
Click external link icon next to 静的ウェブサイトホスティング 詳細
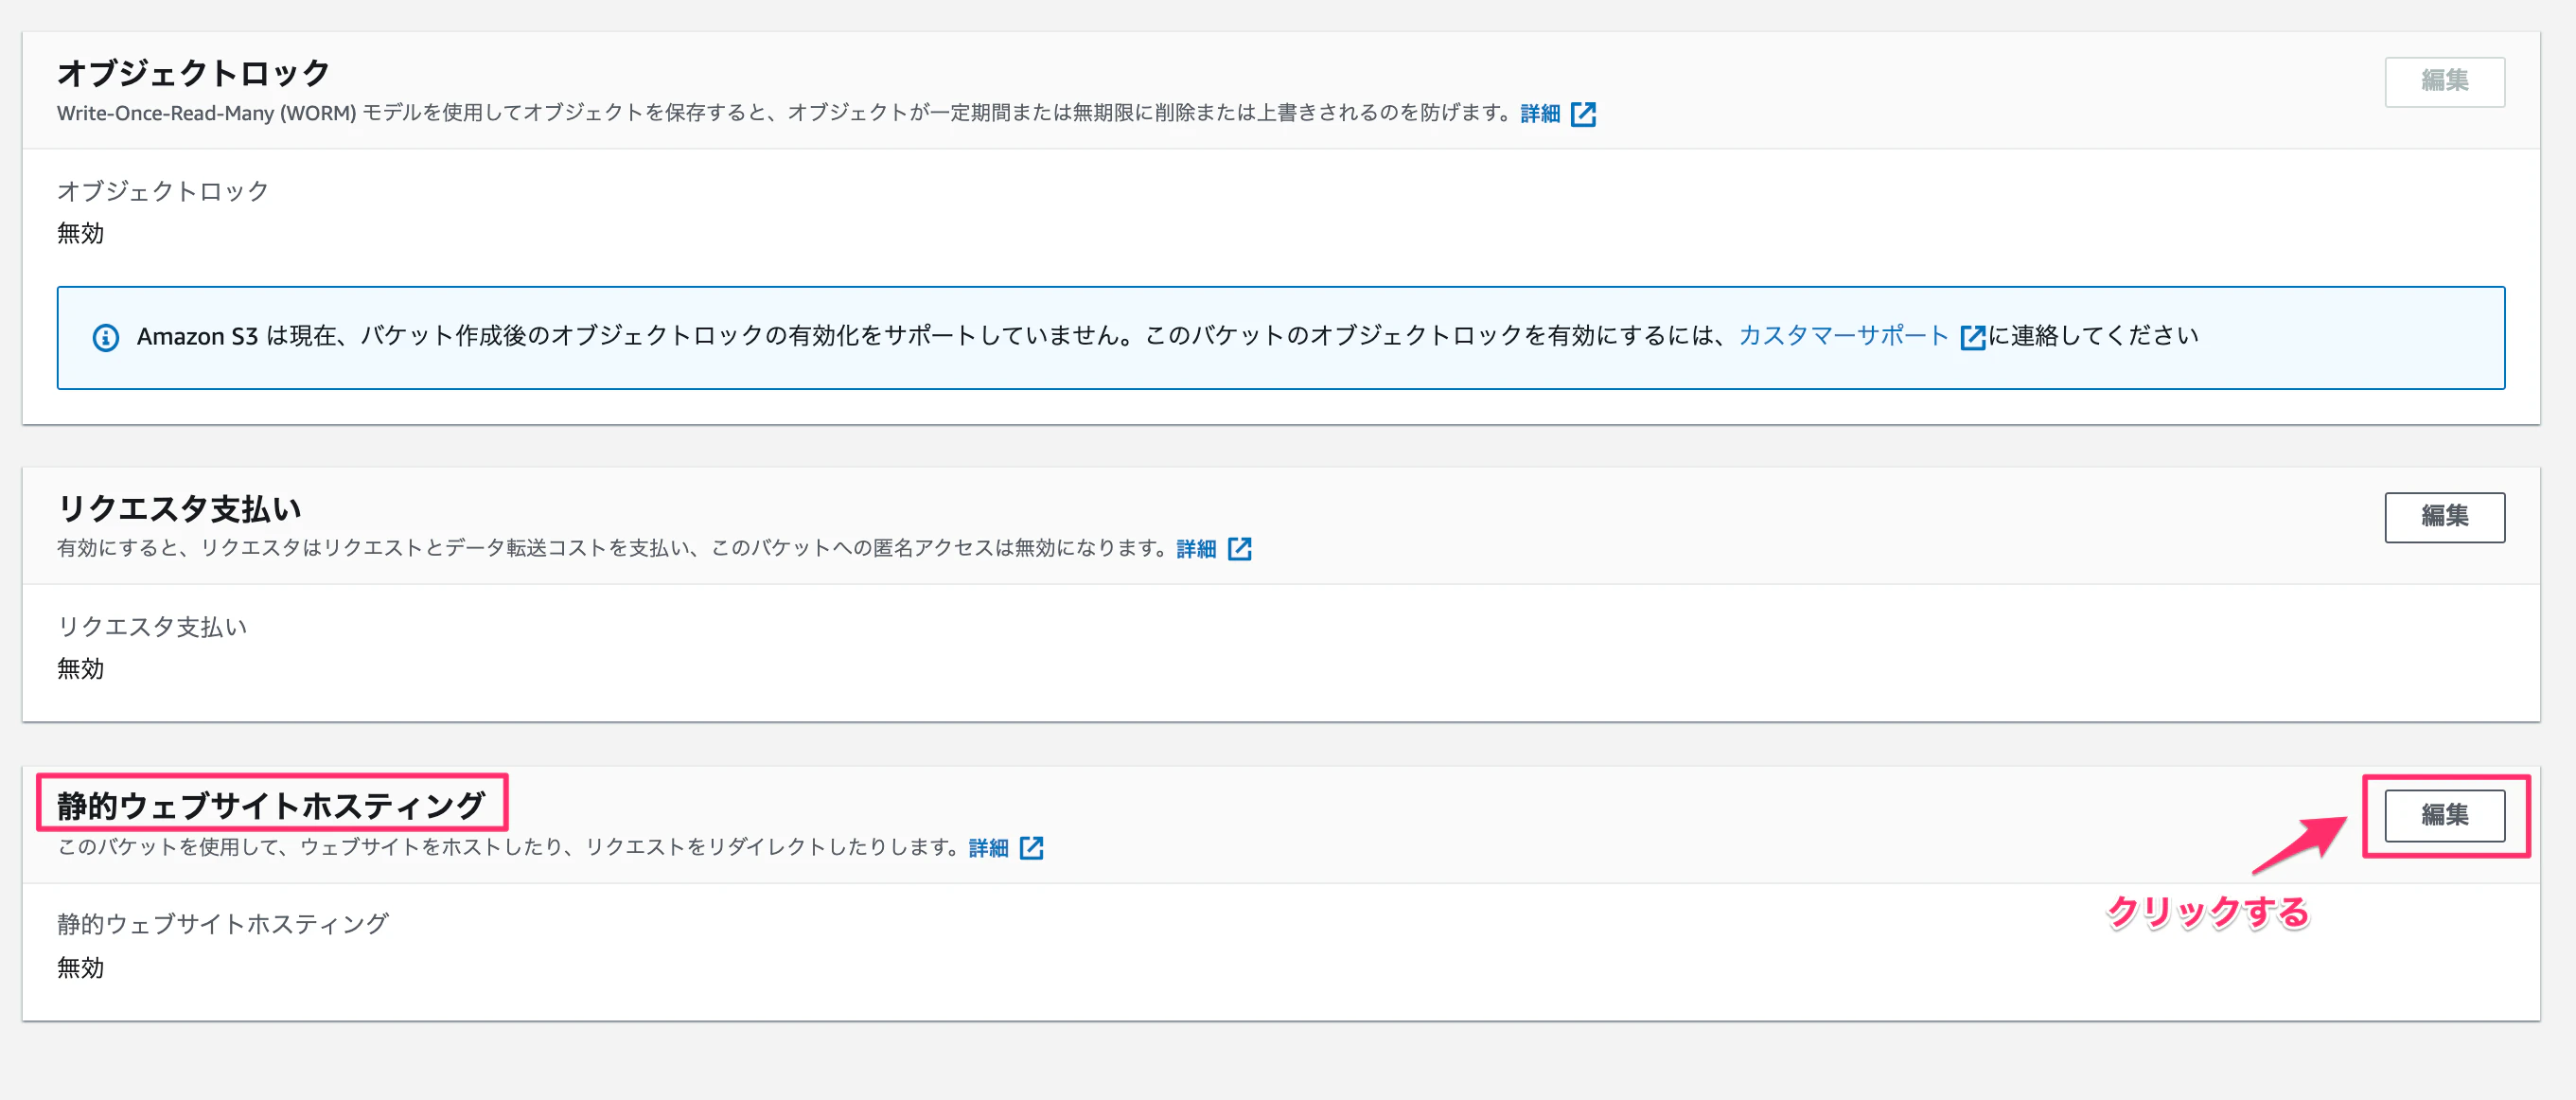click(1031, 848)
